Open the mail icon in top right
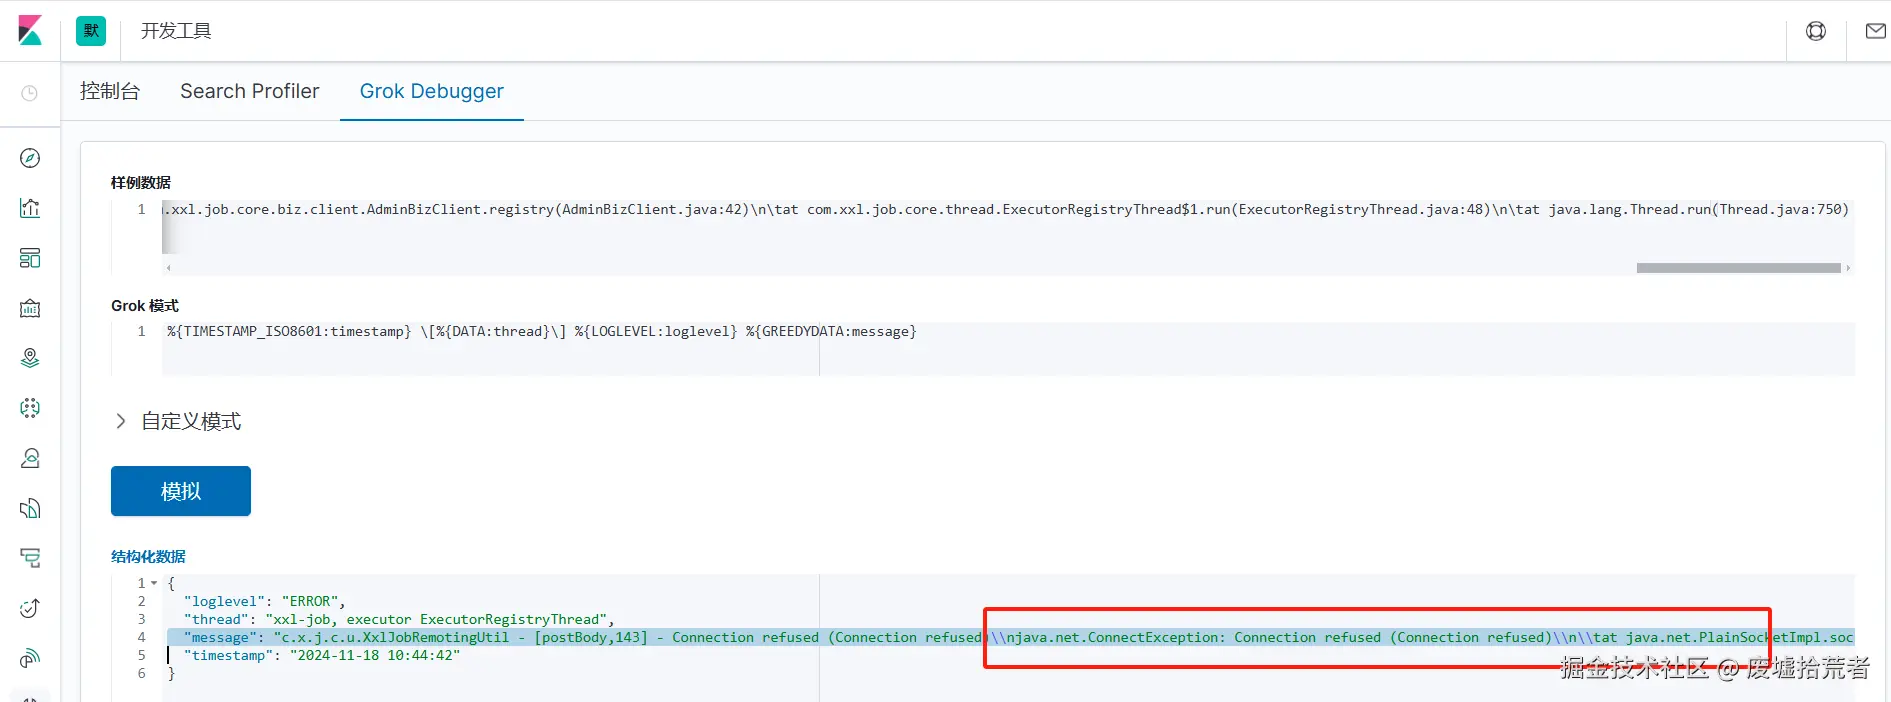This screenshot has width=1891, height=702. click(x=1875, y=31)
